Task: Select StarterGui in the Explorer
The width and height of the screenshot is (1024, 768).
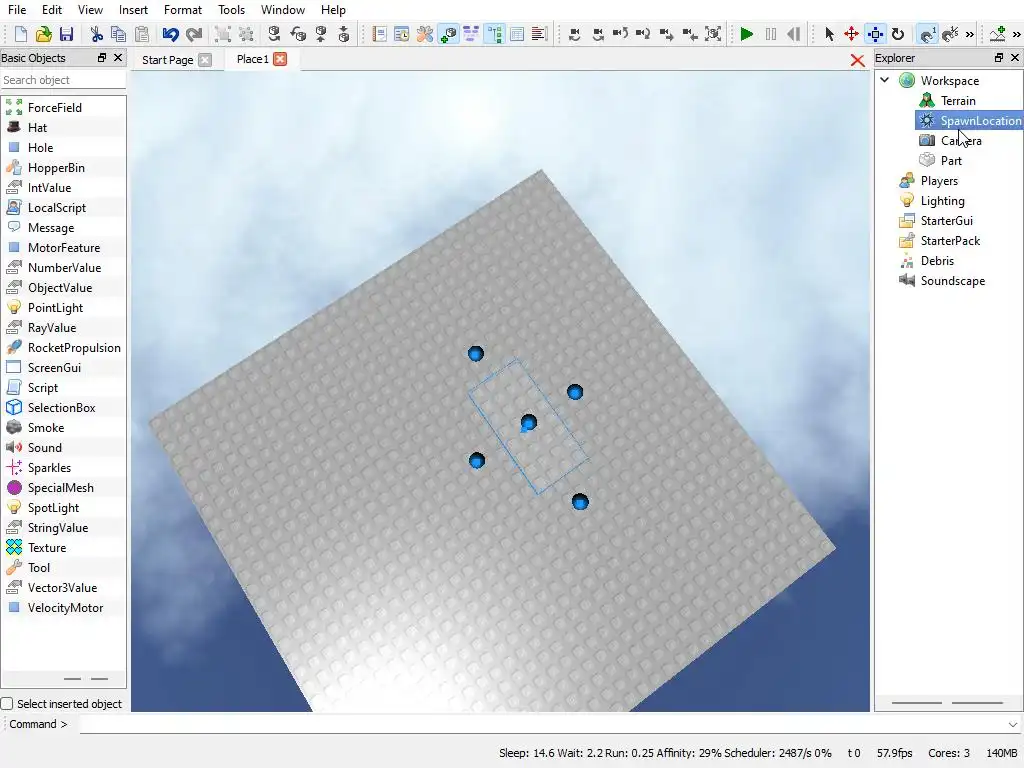Action: 946,221
